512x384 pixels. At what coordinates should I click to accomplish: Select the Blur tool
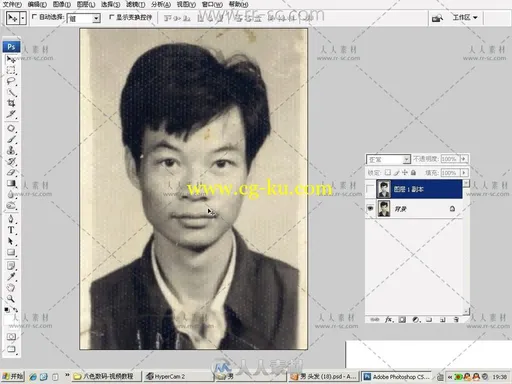point(11,194)
